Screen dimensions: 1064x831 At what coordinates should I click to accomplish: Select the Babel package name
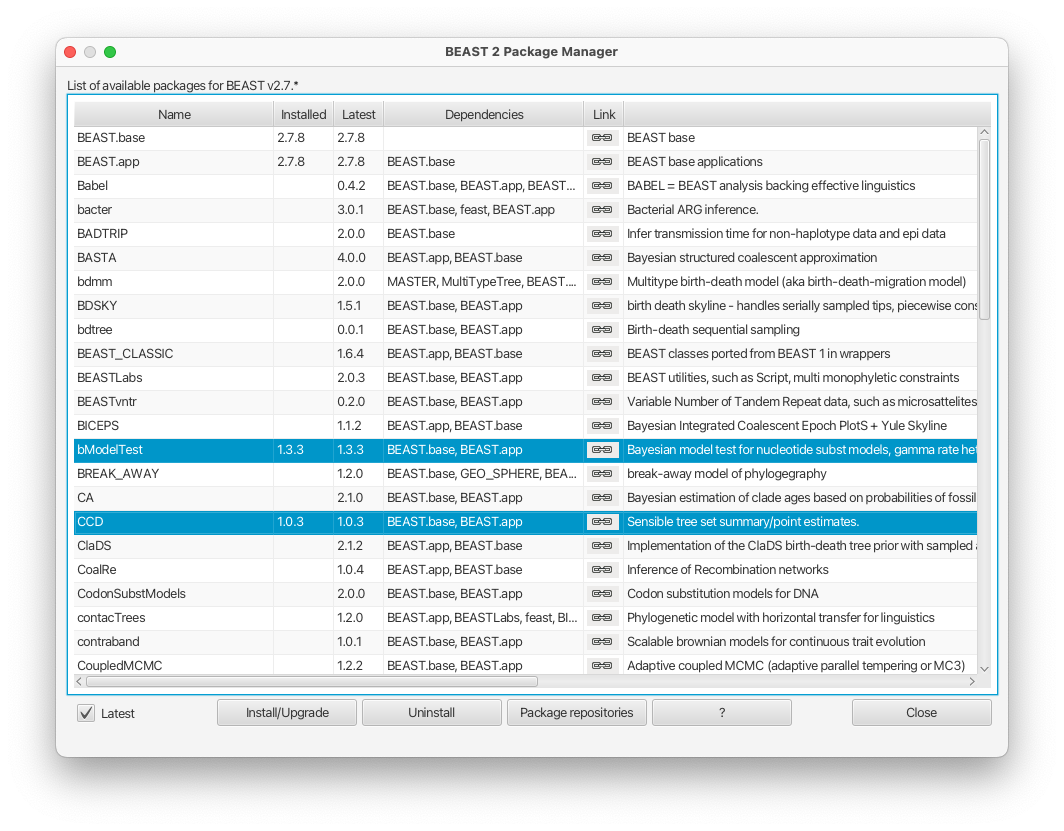tap(92, 186)
